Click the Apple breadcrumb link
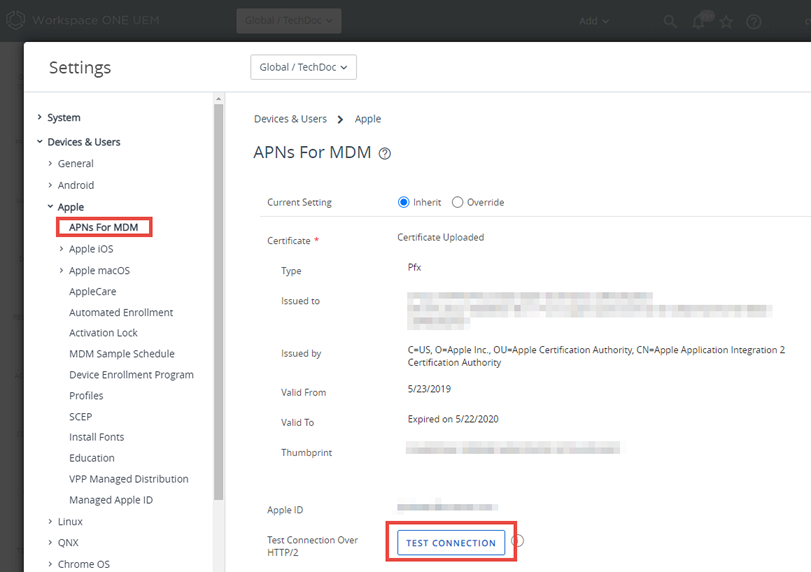 point(368,119)
